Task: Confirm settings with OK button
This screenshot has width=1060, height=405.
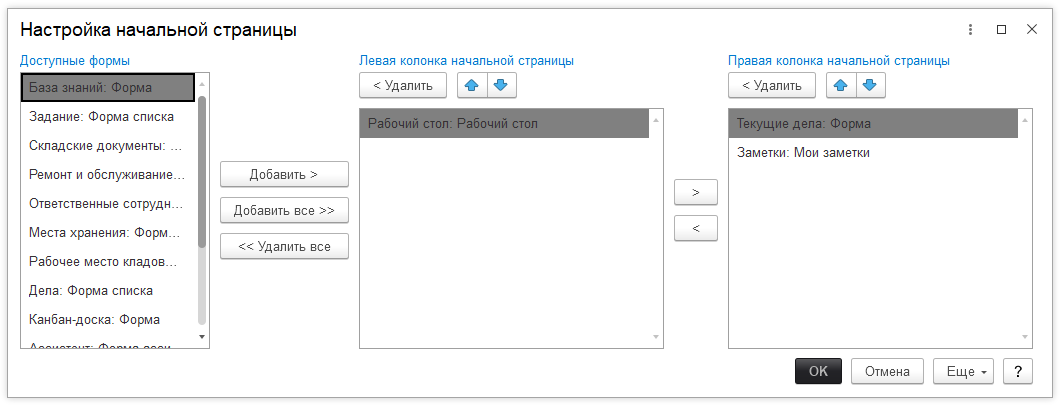Action: click(x=818, y=371)
